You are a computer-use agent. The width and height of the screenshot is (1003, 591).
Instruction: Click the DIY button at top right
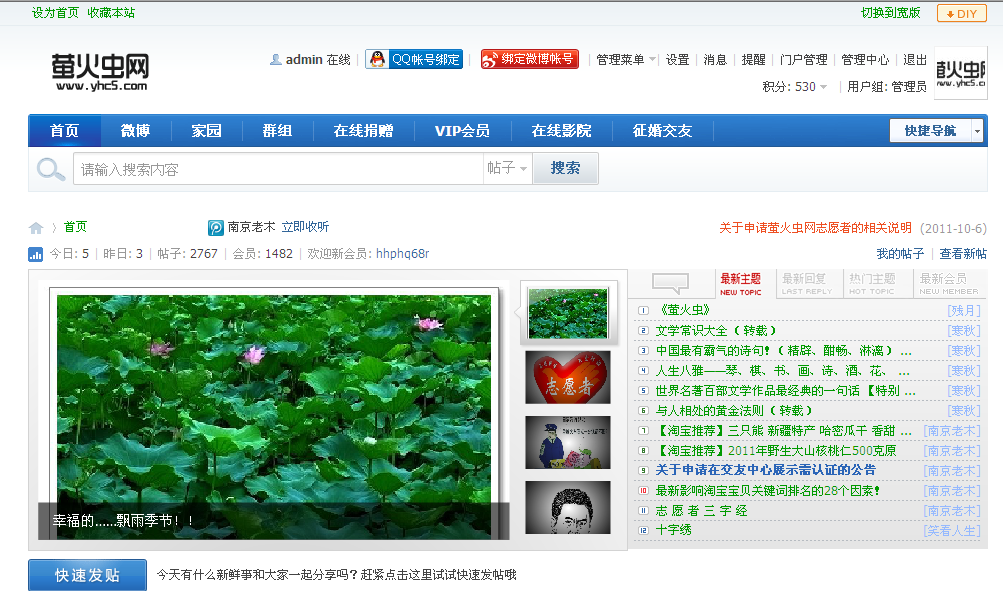click(961, 13)
